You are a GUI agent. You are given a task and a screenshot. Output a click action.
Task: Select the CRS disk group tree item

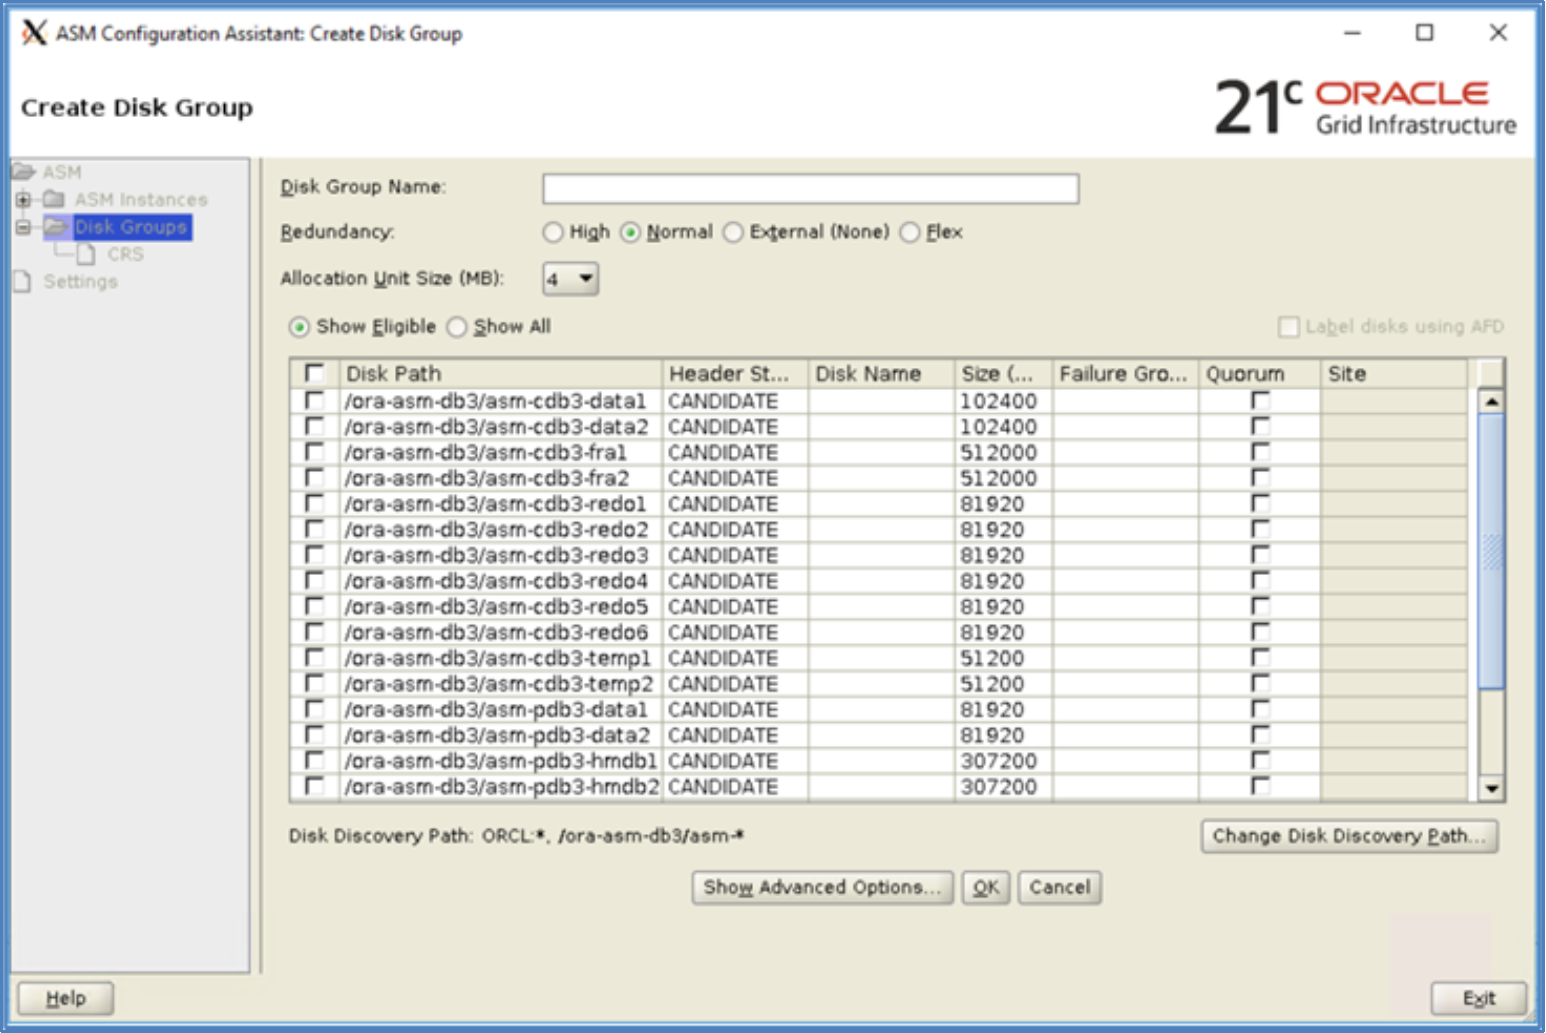point(125,254)
